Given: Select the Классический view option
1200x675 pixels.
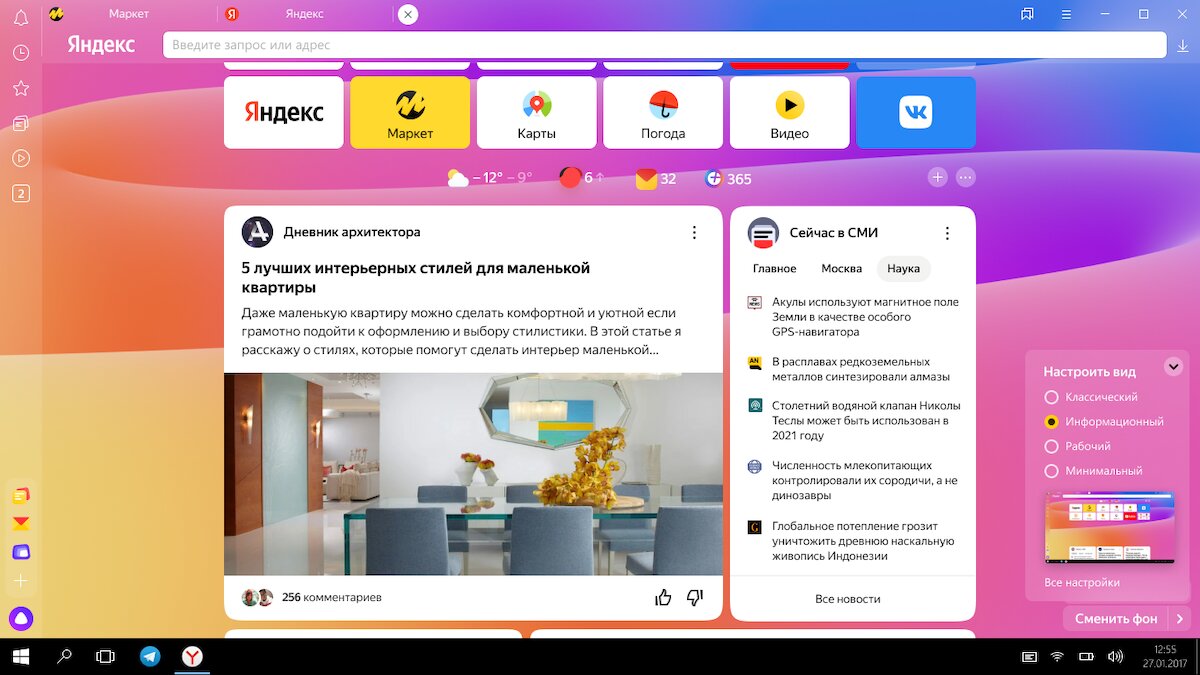Looking at the screenshot, I should [1091, 397].
